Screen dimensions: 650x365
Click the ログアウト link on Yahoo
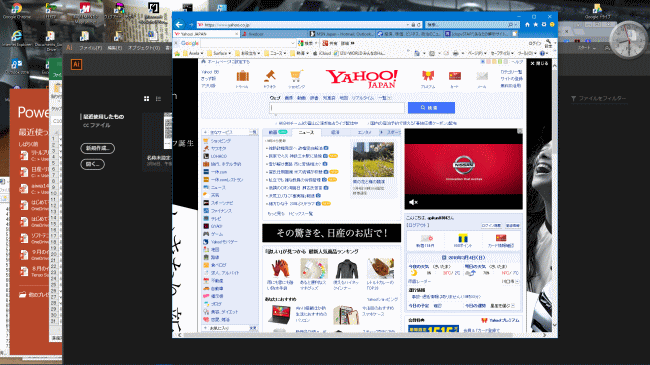(418, 225)
